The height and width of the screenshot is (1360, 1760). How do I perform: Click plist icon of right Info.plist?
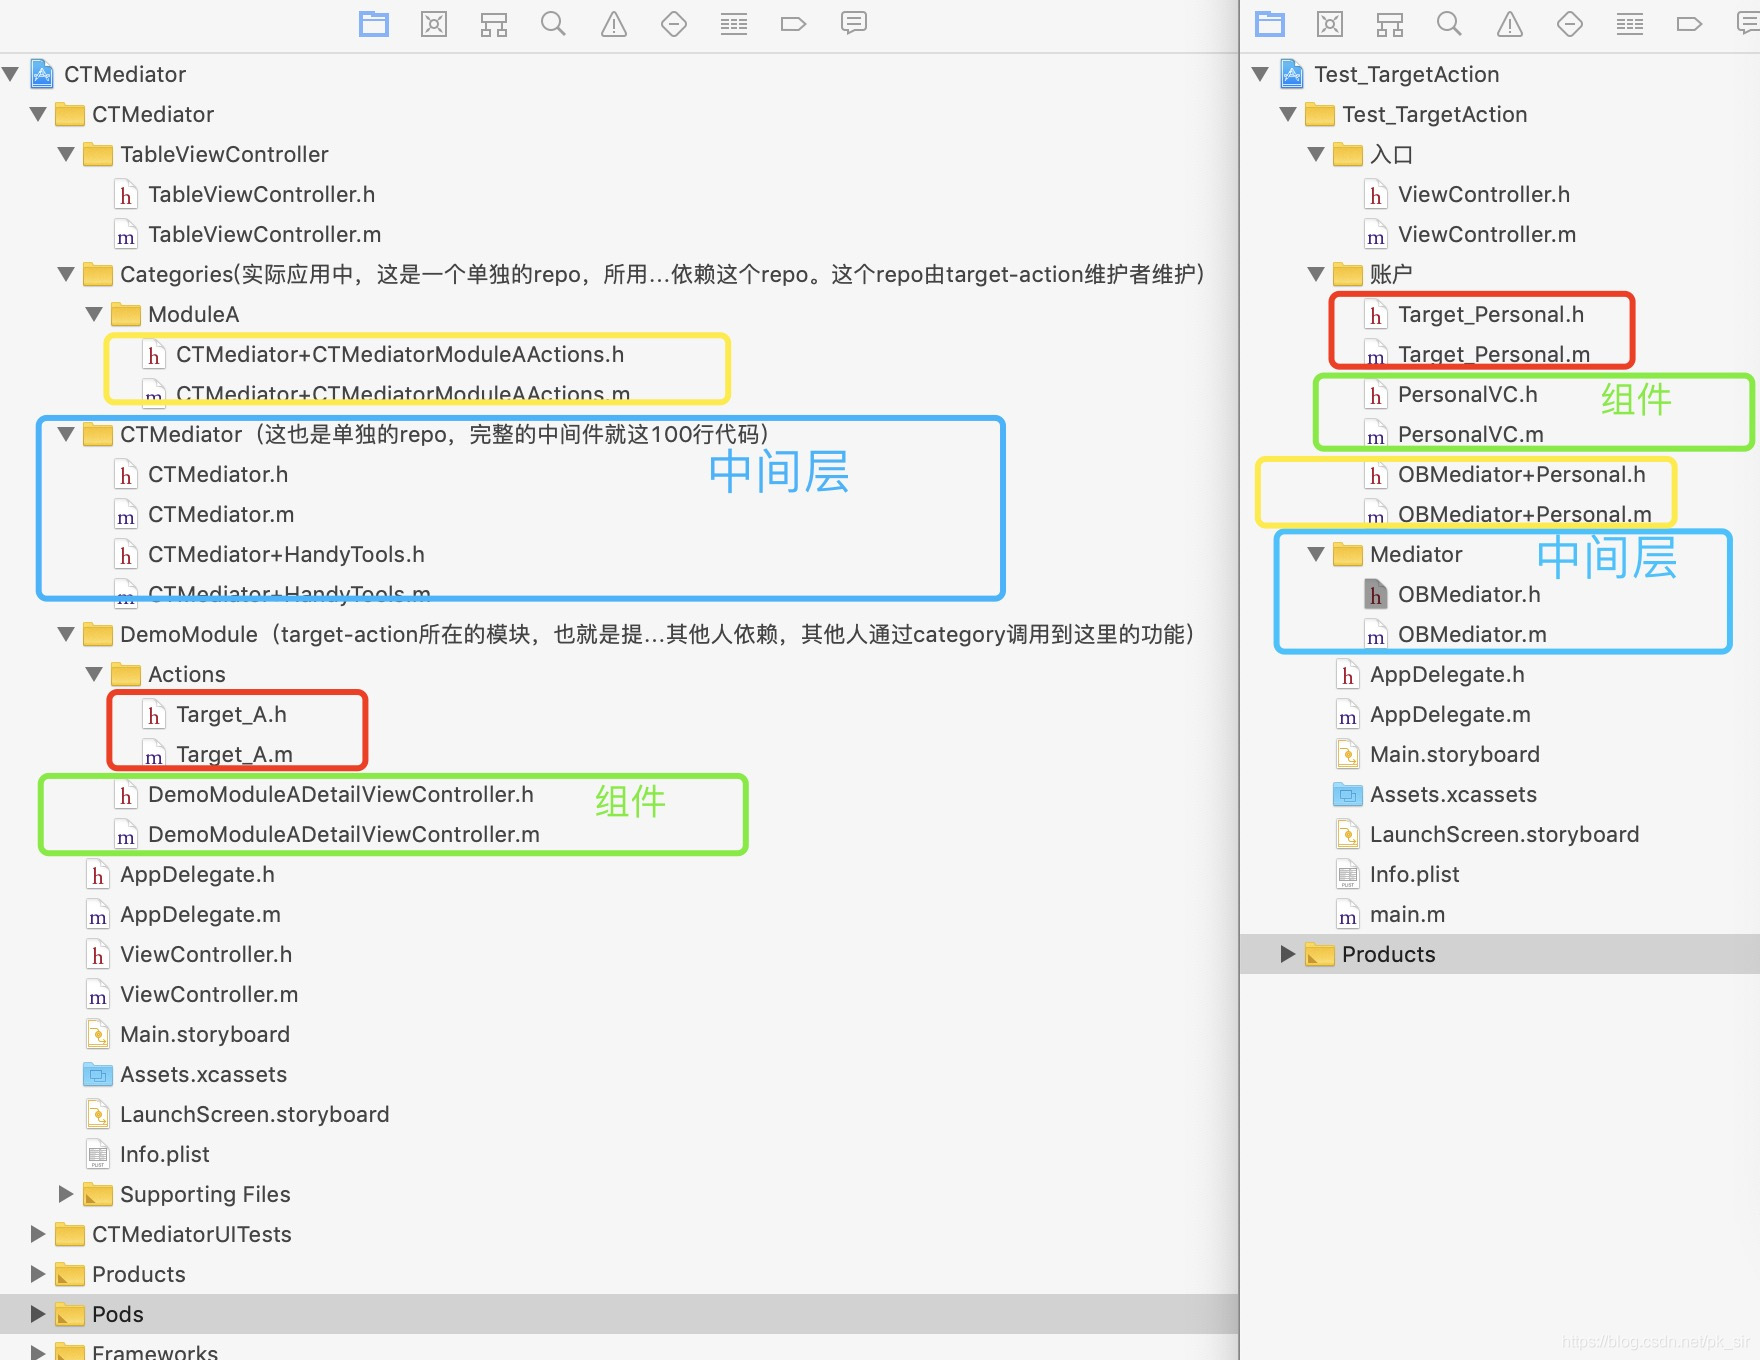pos(1348,875)
